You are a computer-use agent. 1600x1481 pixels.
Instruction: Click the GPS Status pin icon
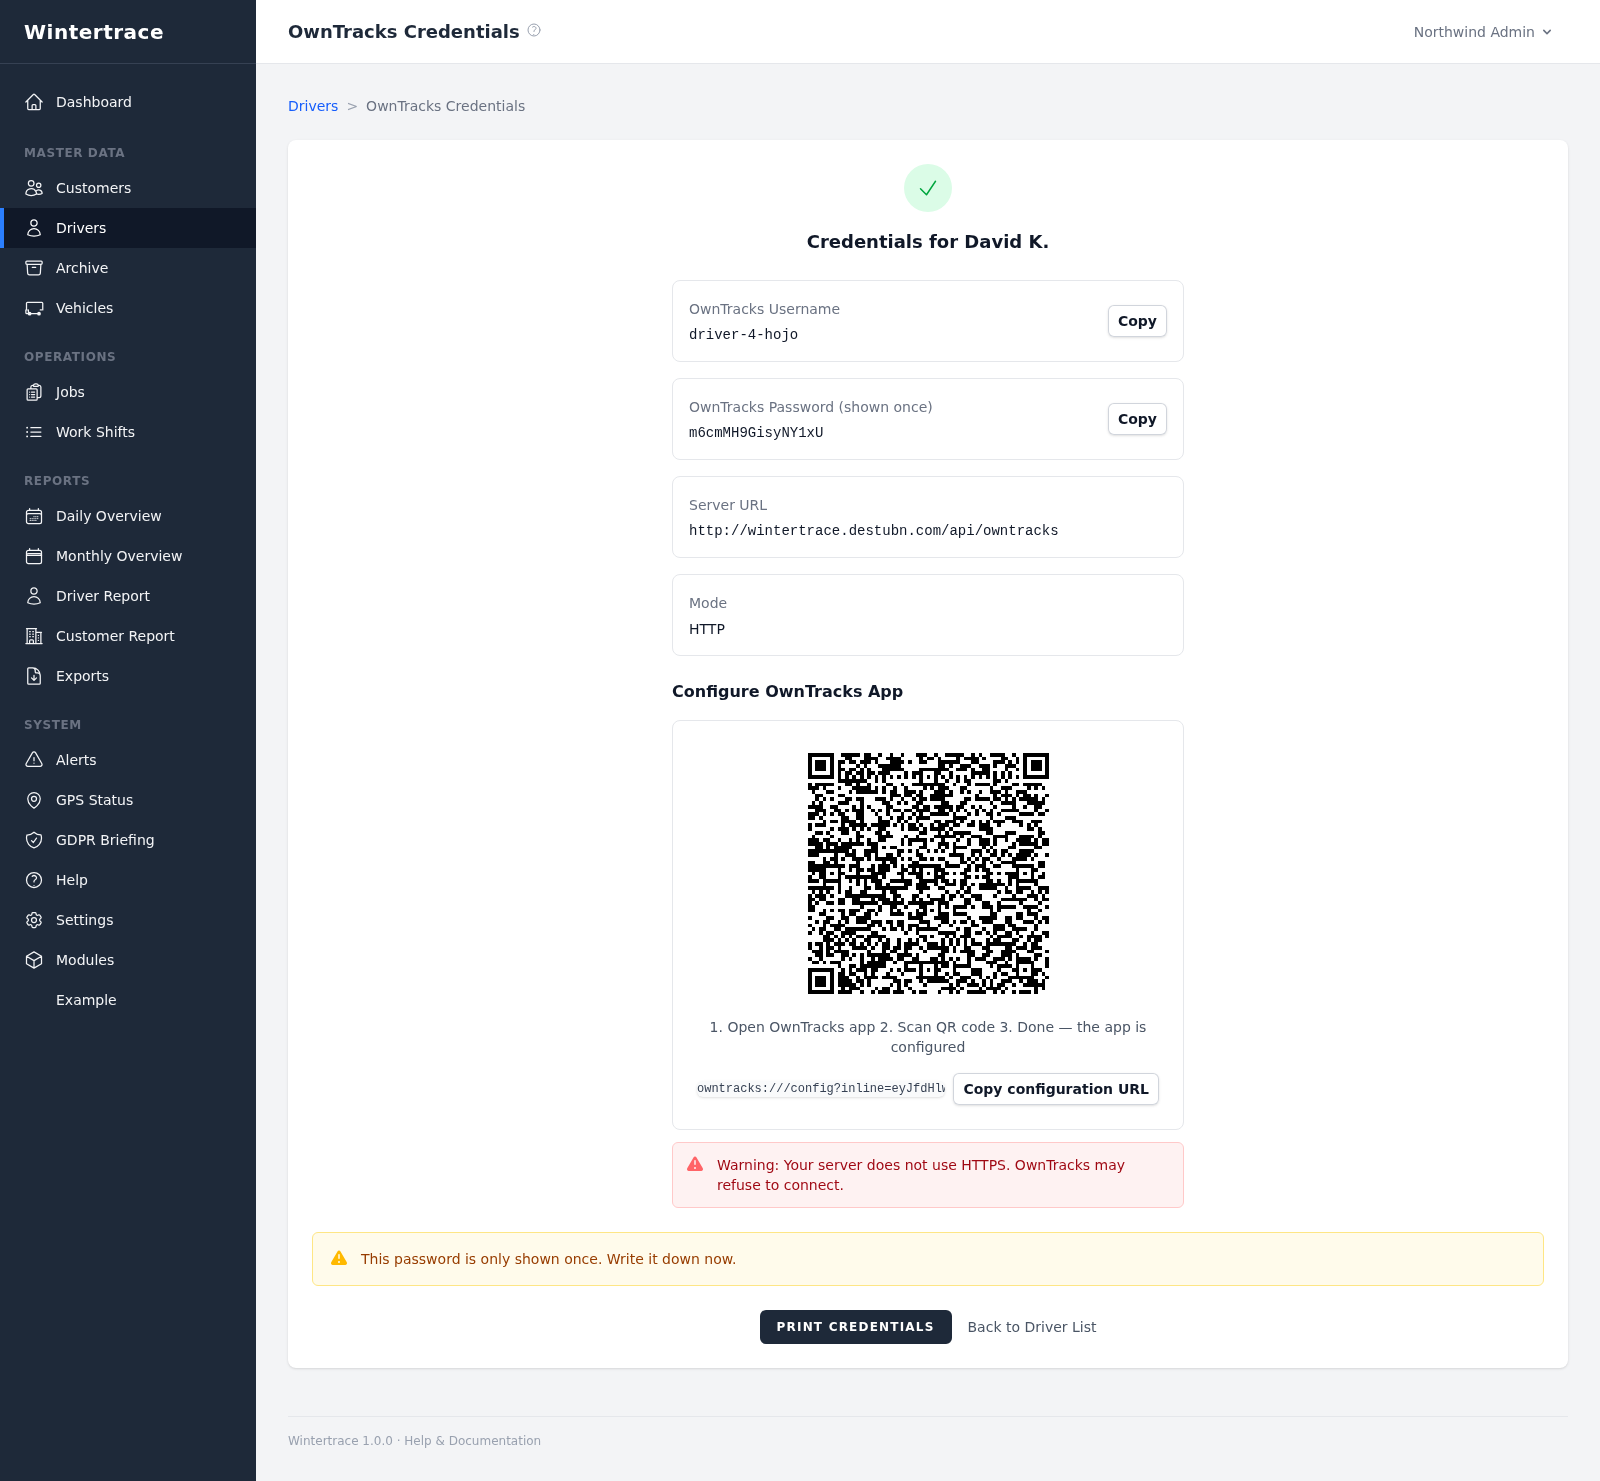[34, 800]
